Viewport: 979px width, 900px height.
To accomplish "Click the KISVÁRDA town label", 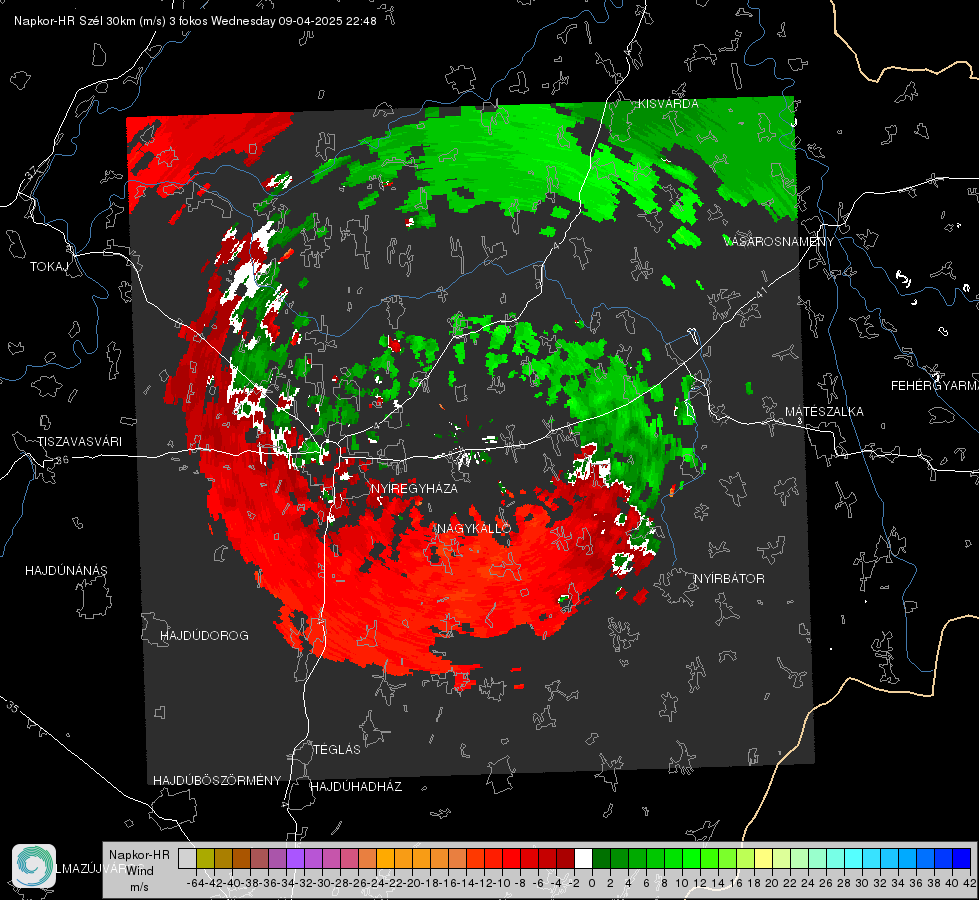I will pos(668,104).
